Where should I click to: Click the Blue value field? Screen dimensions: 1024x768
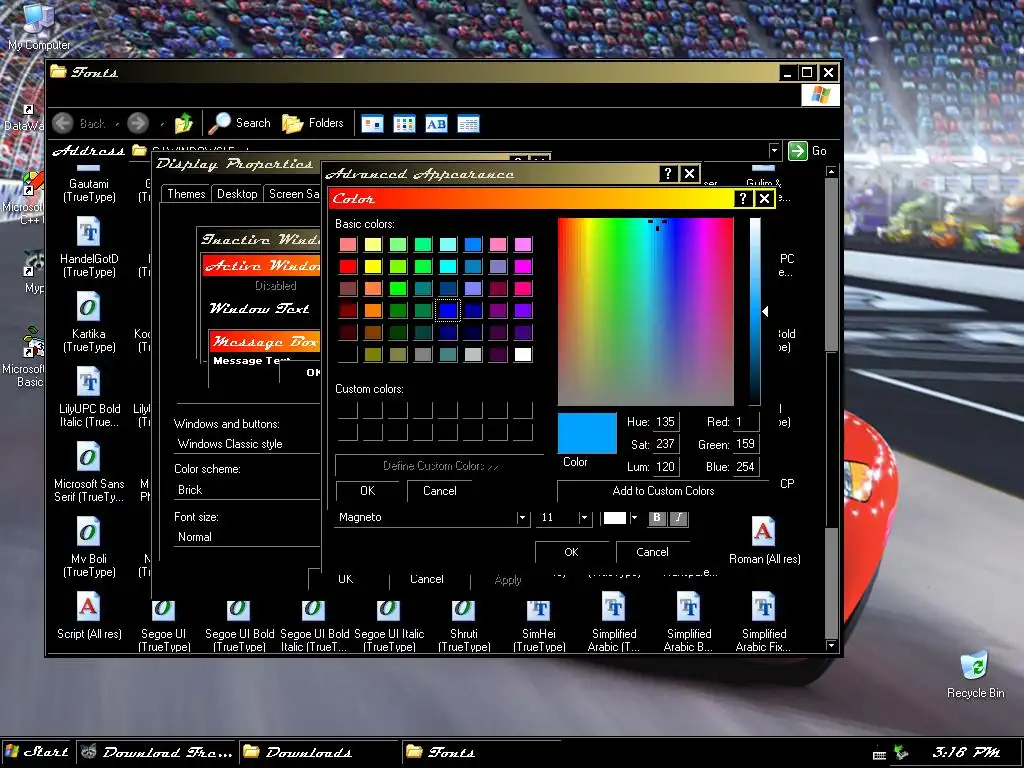click(745, 467)
